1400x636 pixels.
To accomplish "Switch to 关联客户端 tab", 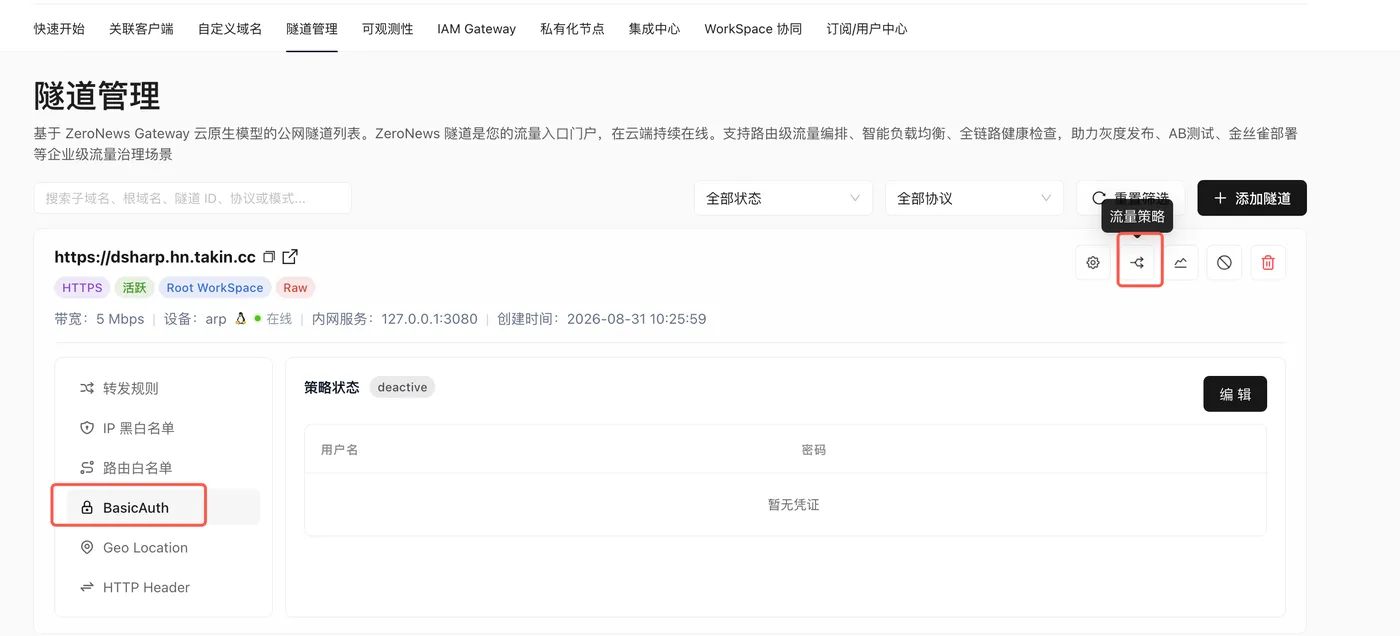I will (x=141, y=29).
